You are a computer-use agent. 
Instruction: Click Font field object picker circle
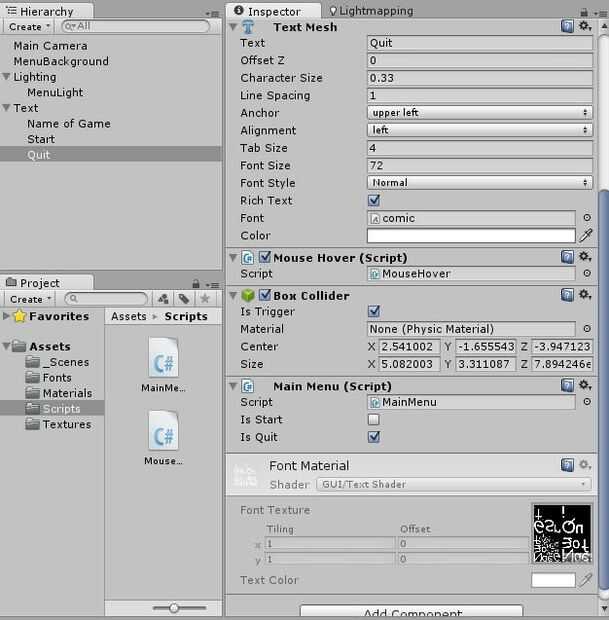[587, 217]
